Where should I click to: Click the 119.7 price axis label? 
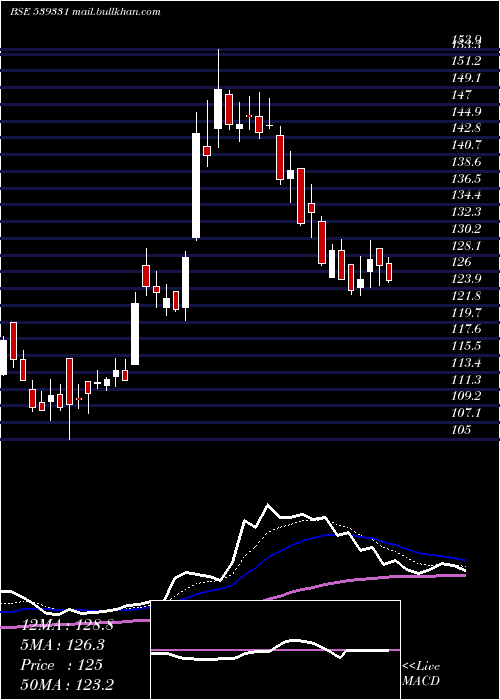click(x=467, y=312)
